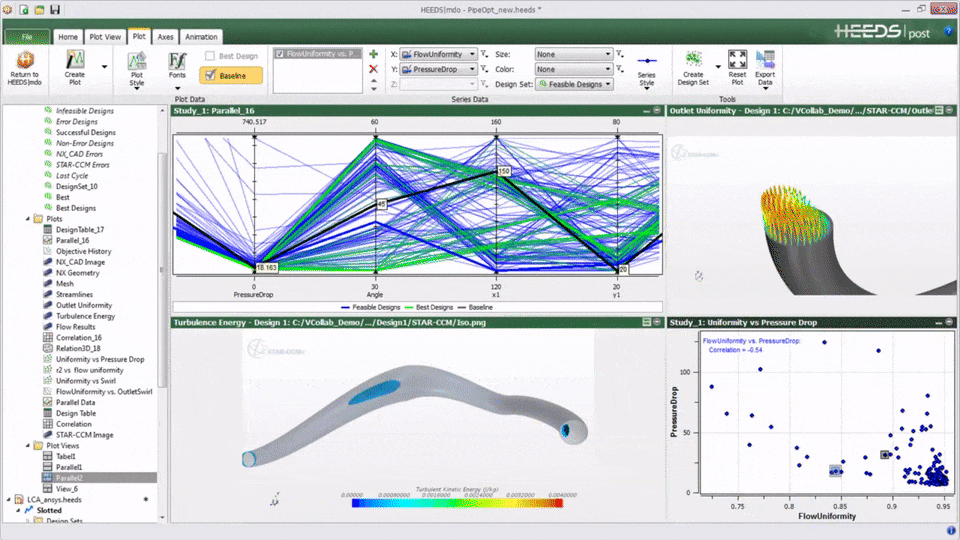Collapse the Plot Views folder in tree

click(28, 446)
